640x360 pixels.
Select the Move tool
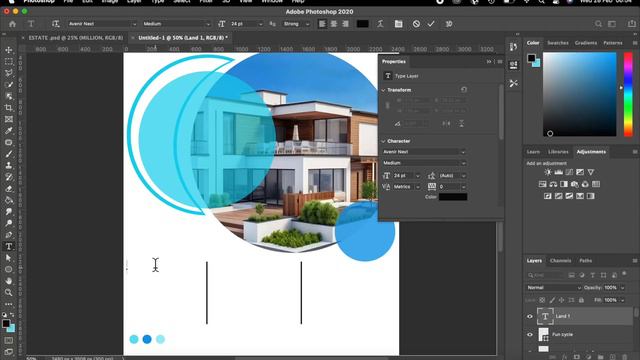pos(9,50)
